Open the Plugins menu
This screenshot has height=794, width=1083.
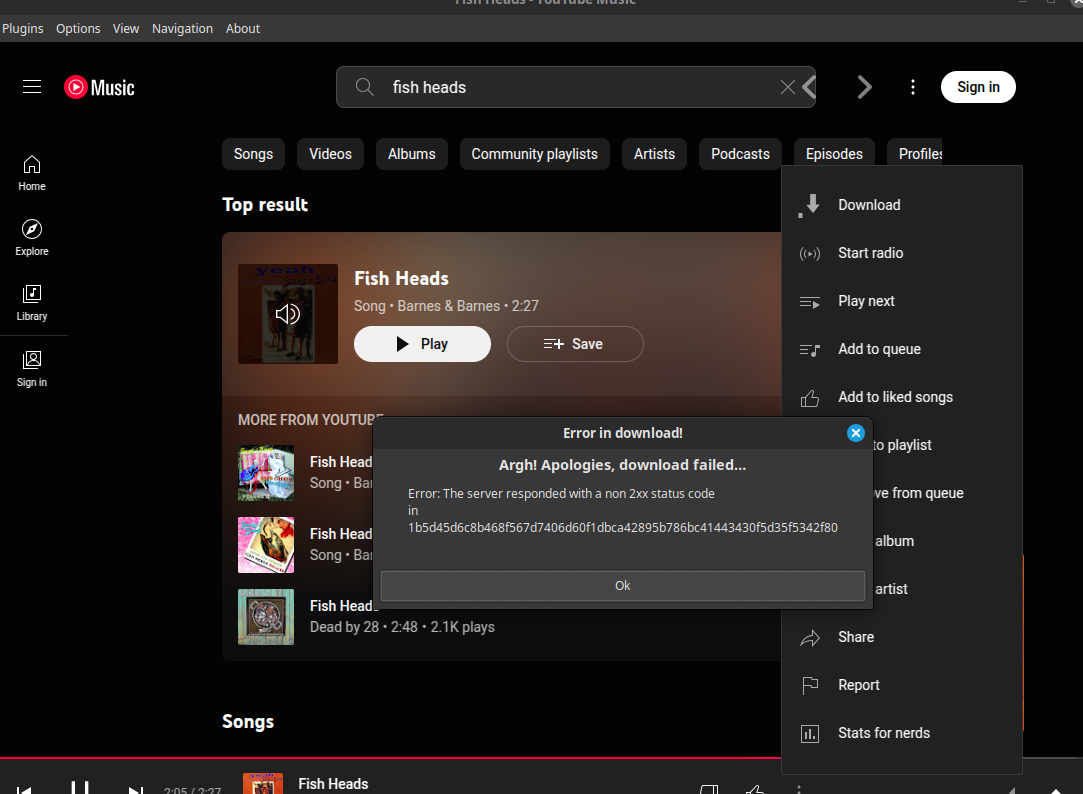click(23, 28)
